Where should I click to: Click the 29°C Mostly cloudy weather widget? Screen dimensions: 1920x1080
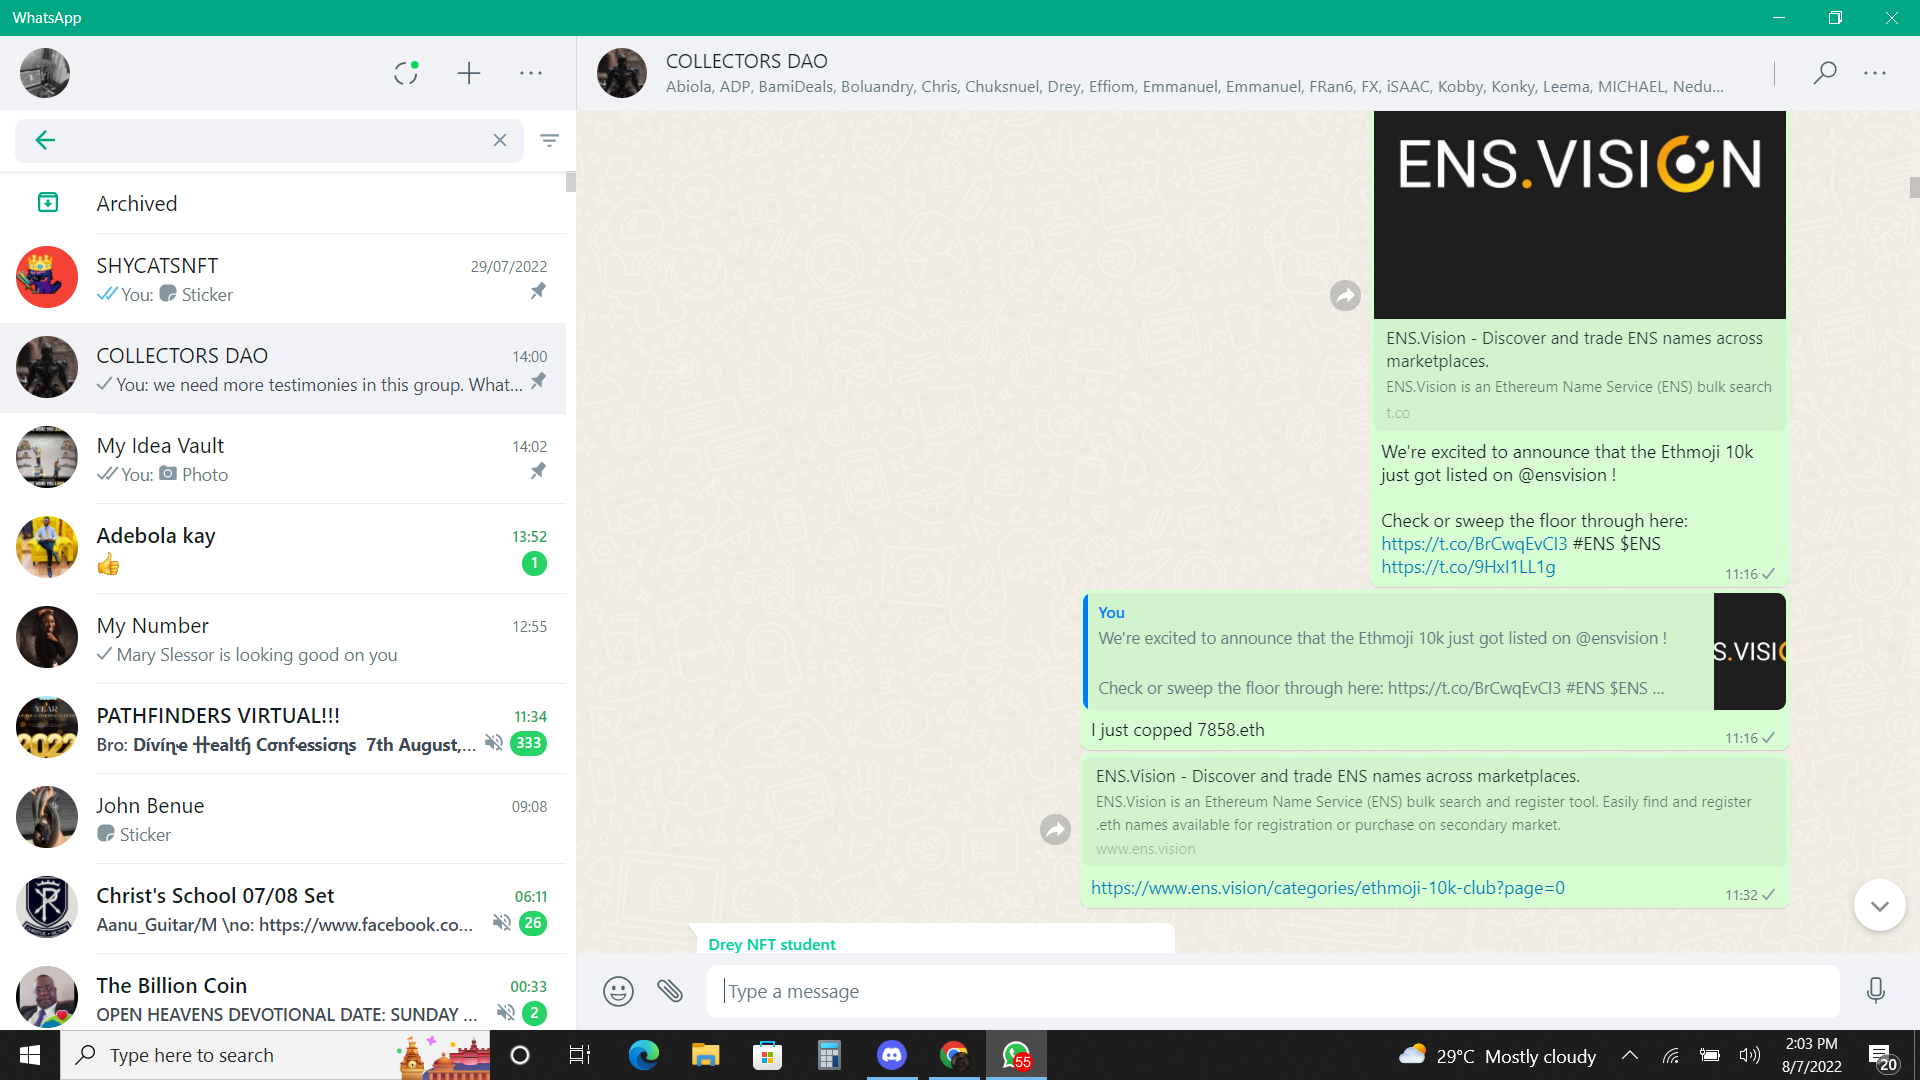click(1497, 1055)
